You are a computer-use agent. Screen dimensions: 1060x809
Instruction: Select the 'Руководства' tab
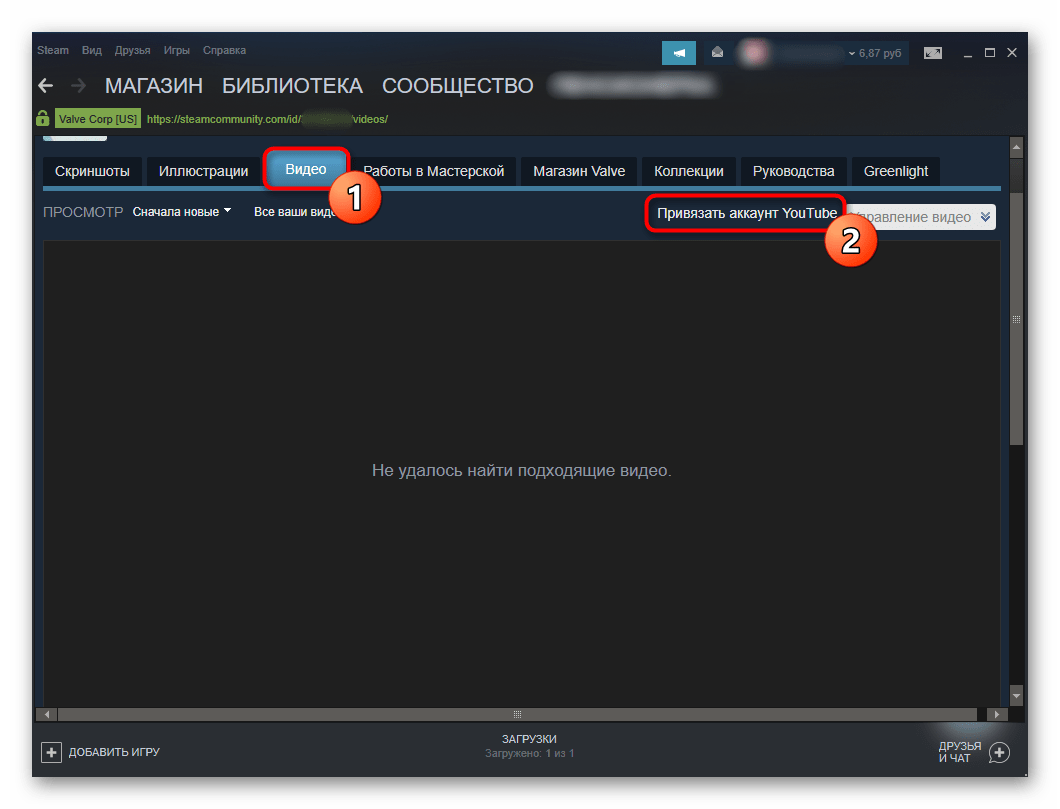pyautogui.click(x=793, y=171)
